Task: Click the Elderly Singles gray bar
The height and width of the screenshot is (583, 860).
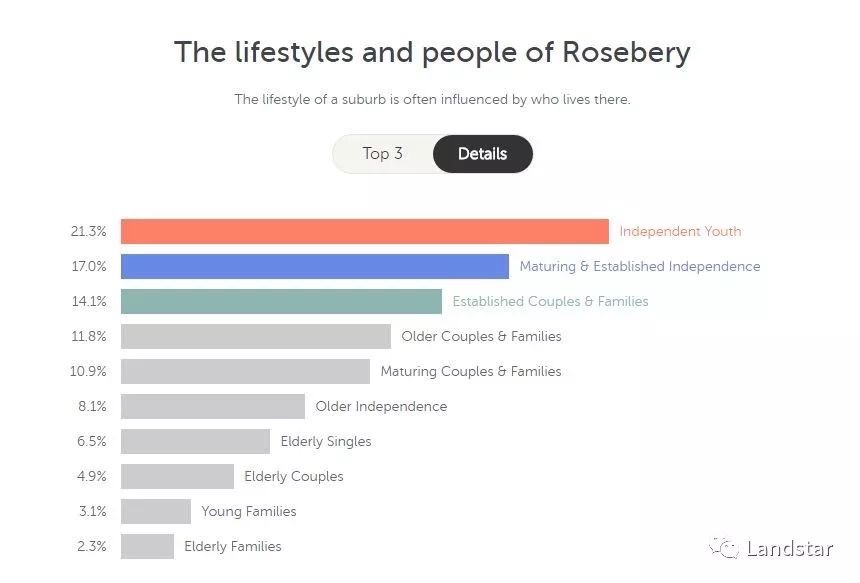Action: (195, 441)
